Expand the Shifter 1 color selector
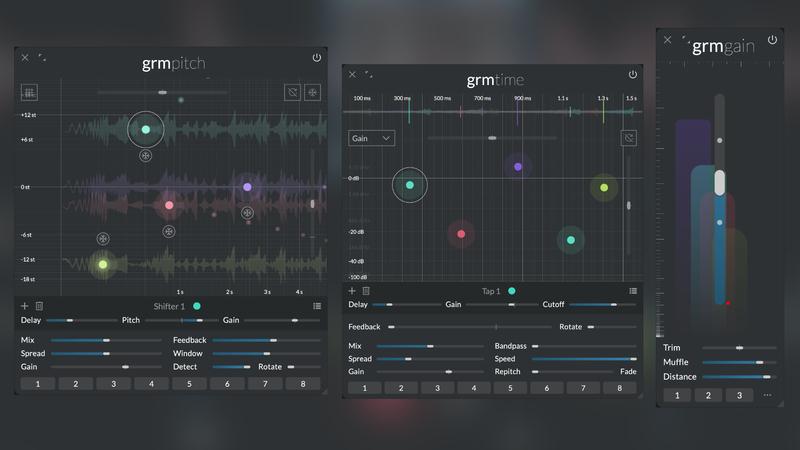This screenshot has width=800, height=450. [x=197, y=306]
